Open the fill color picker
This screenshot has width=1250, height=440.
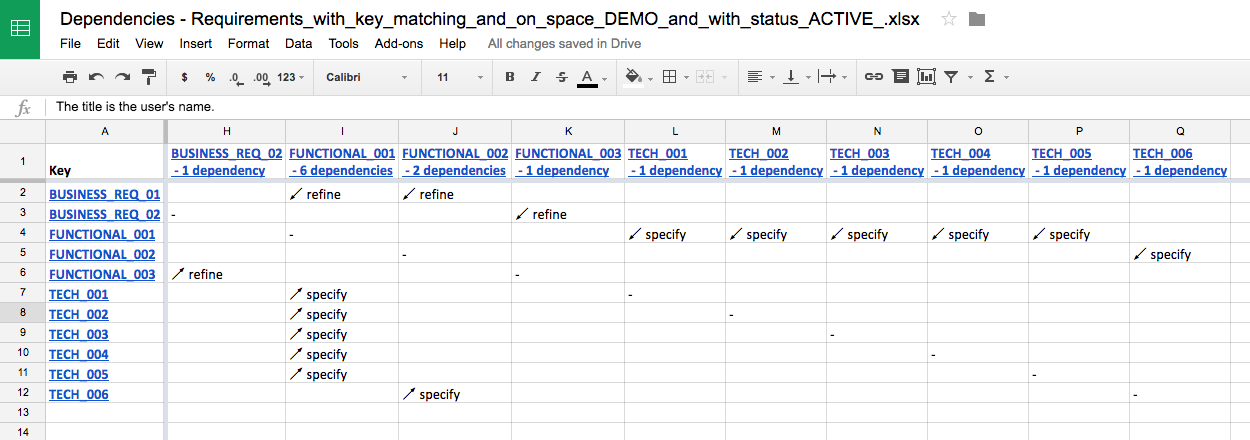pyautogui.click(x=636, y=77)
